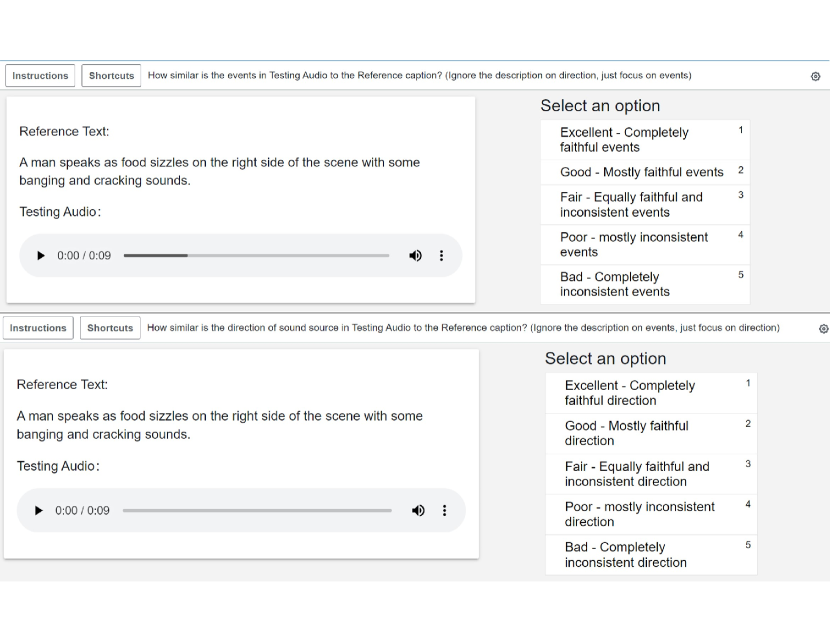Open bottom audio player's more options menu

pos(445,511)
